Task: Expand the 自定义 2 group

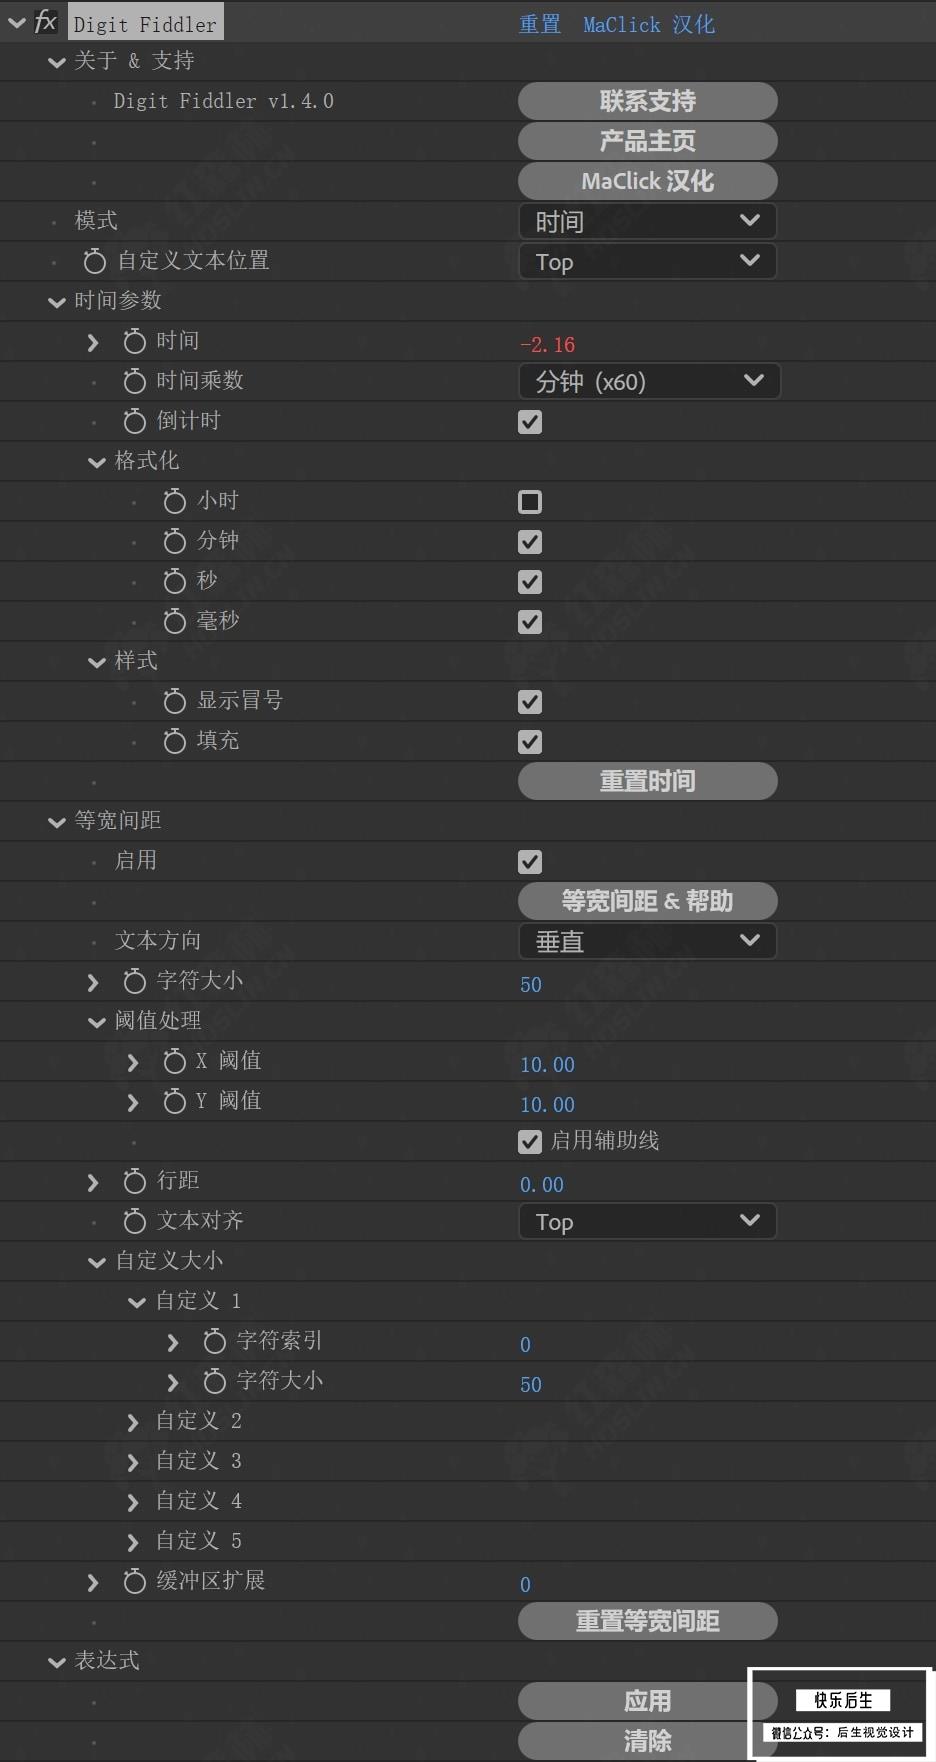Action: (x=133, y=1422)
